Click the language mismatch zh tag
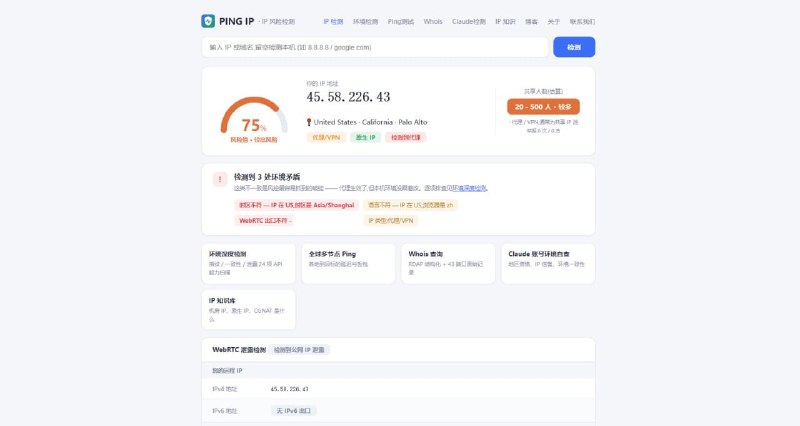The width and height of the screenshot is (800, 426). 411,205
